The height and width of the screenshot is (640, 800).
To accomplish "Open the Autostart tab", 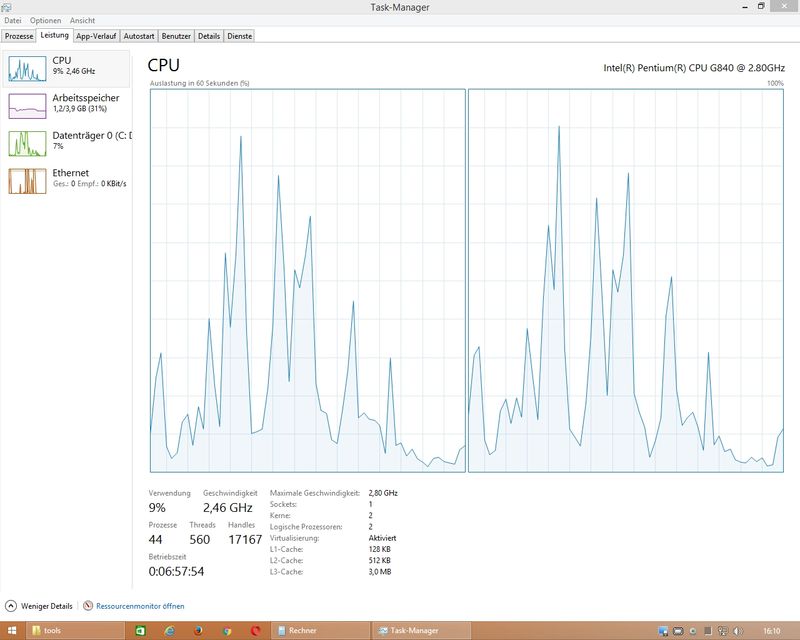I will point(139,36).
